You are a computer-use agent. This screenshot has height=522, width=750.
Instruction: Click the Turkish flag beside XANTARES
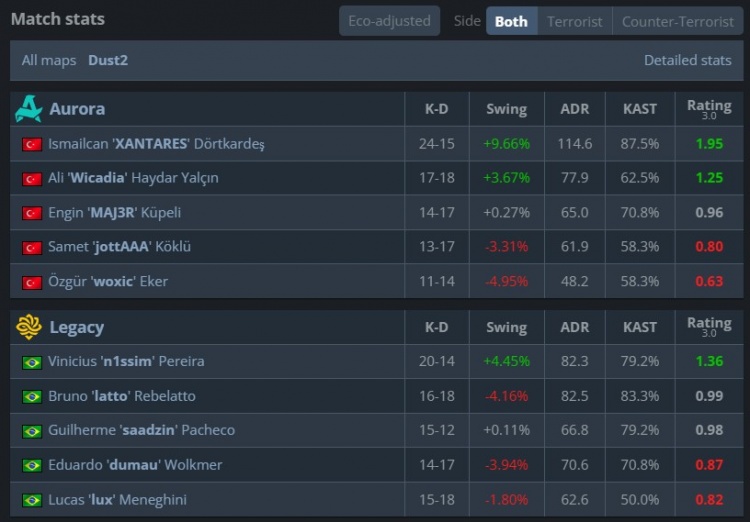(32, 144)
